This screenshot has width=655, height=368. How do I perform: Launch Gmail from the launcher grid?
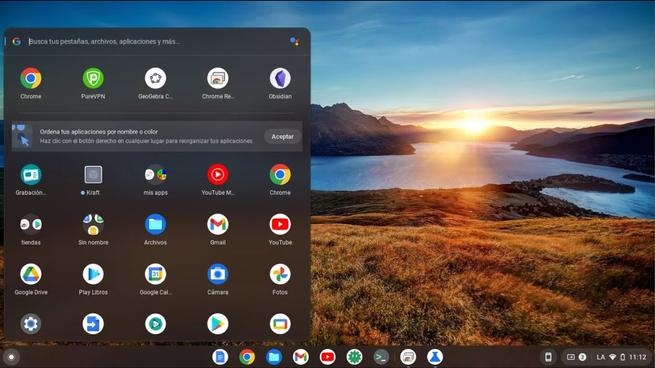coord(218,224)
